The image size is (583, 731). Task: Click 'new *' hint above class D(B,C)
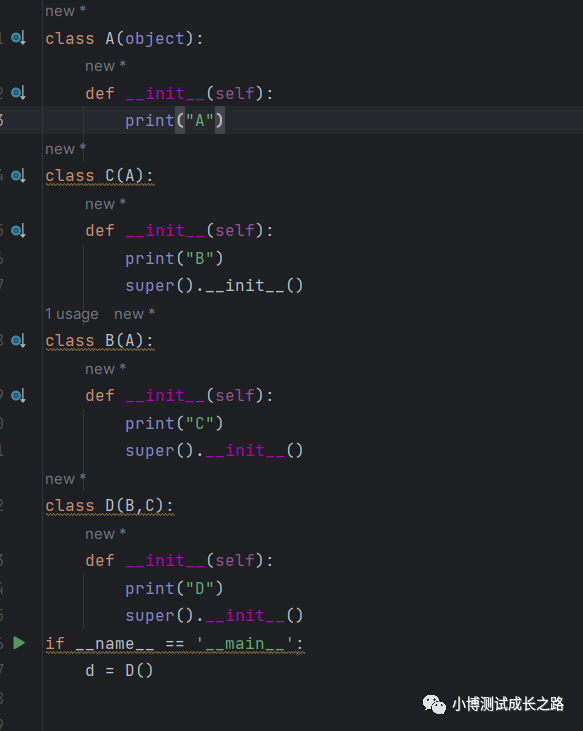(x=65, y=479)
